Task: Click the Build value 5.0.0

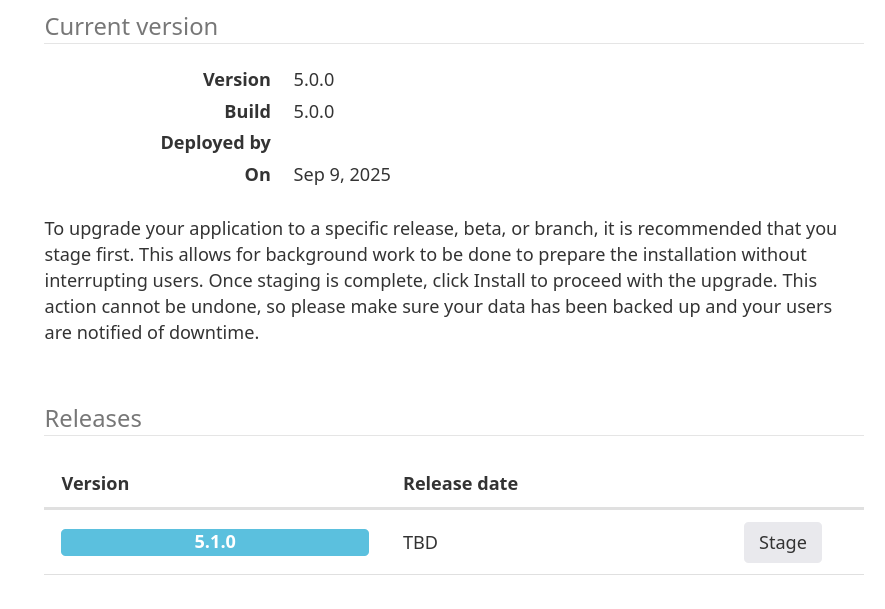Action: pos(313,111)
